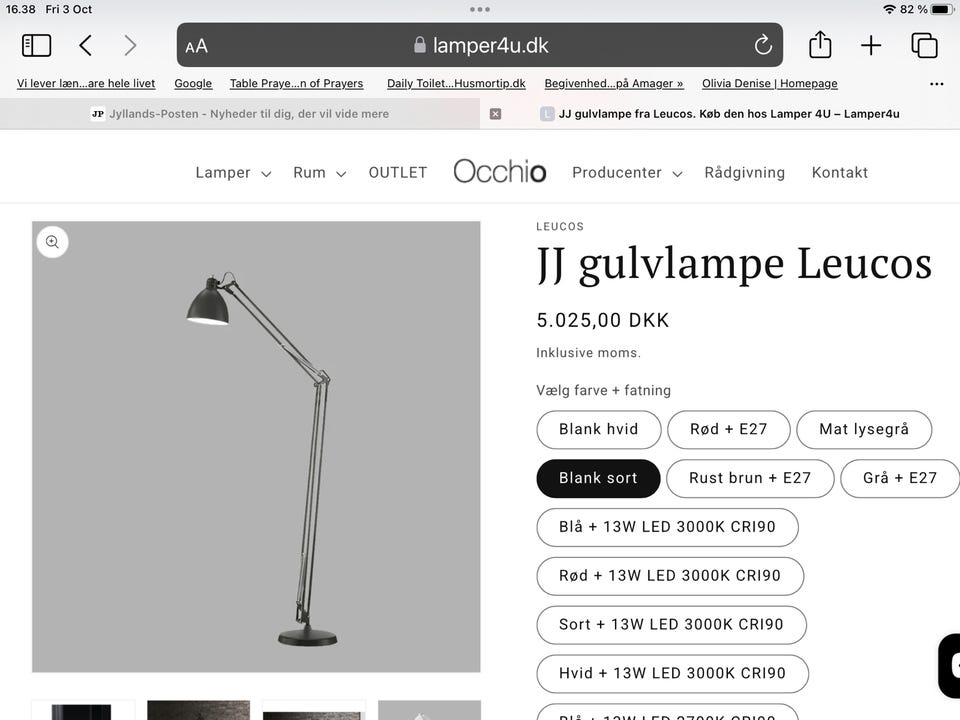Image resolution: width=960 pixels, height=720 pixels.
Task: Go back to previous page
Action: (86, 46)
